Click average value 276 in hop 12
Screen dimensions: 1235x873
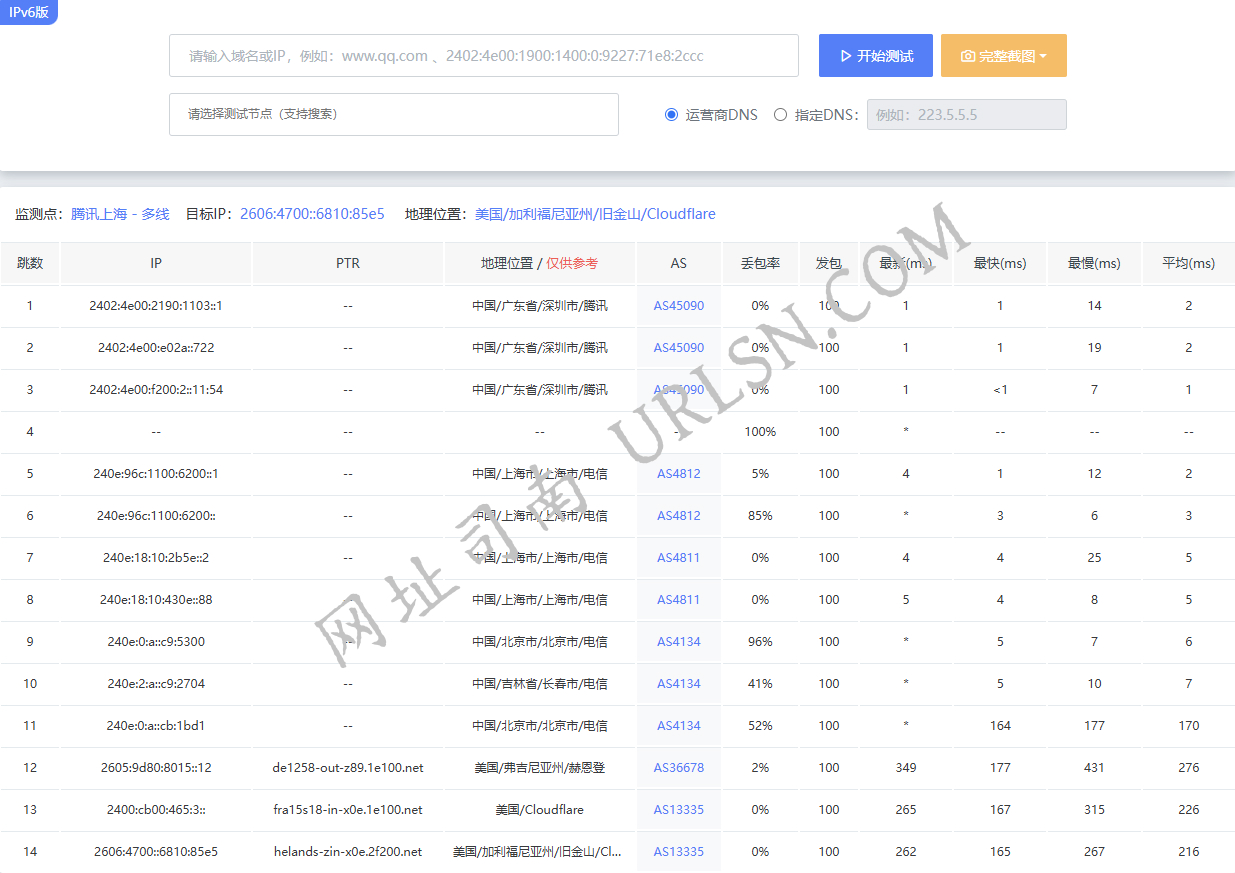click(1189, 768)
